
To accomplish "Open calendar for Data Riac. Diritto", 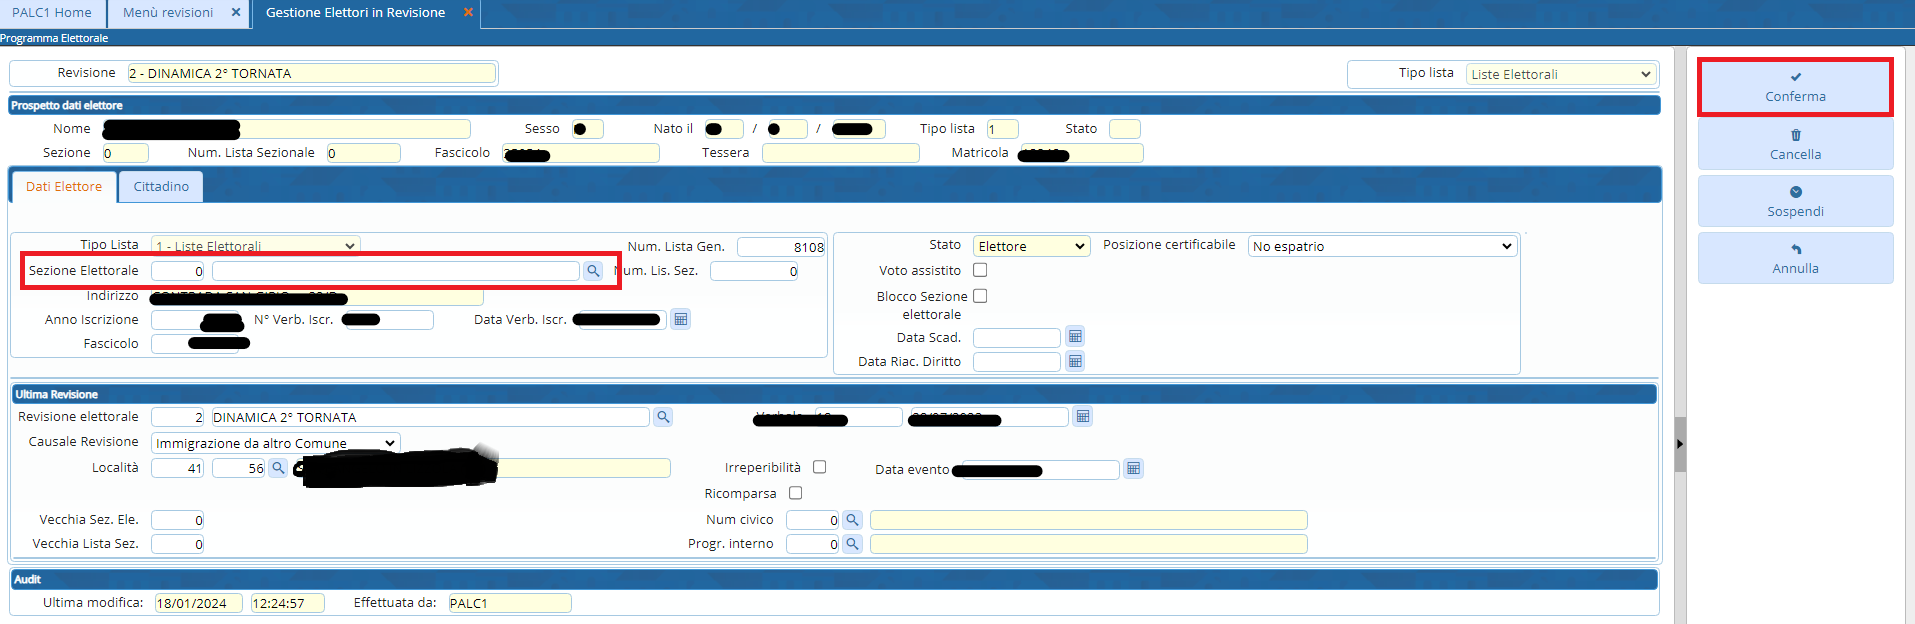I will coord(1075,361).
